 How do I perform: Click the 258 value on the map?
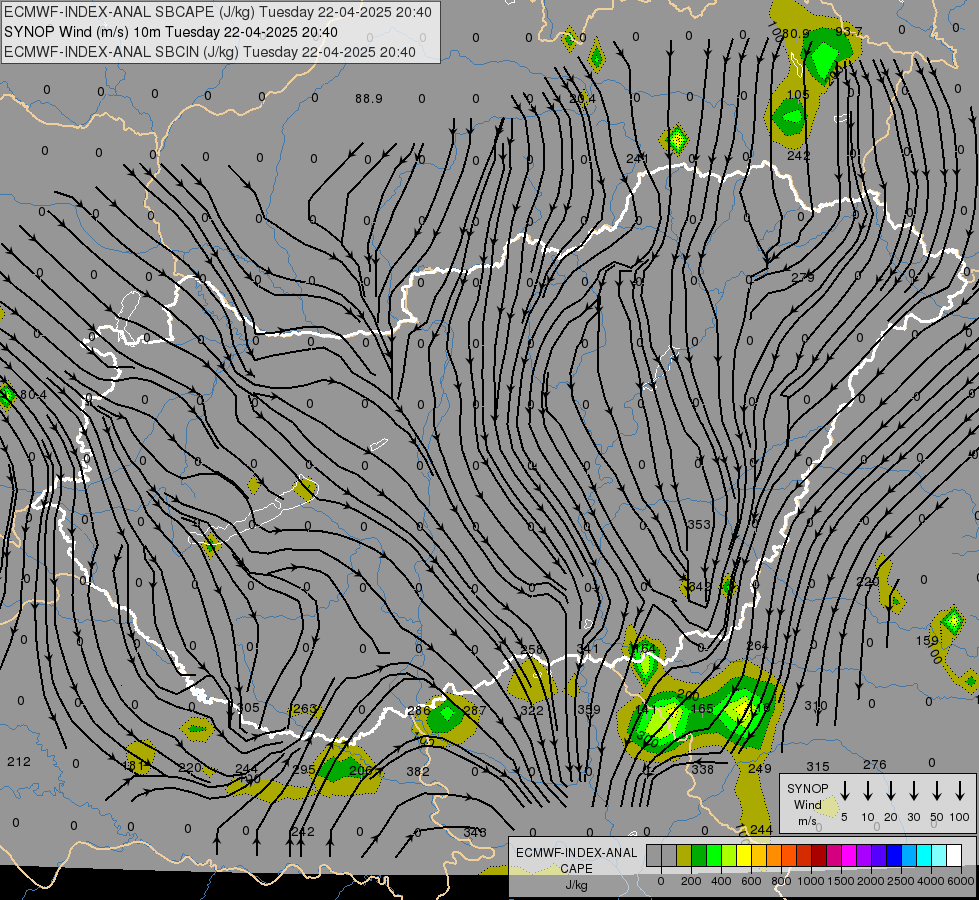pyautogui.click(x=531, y=650)
